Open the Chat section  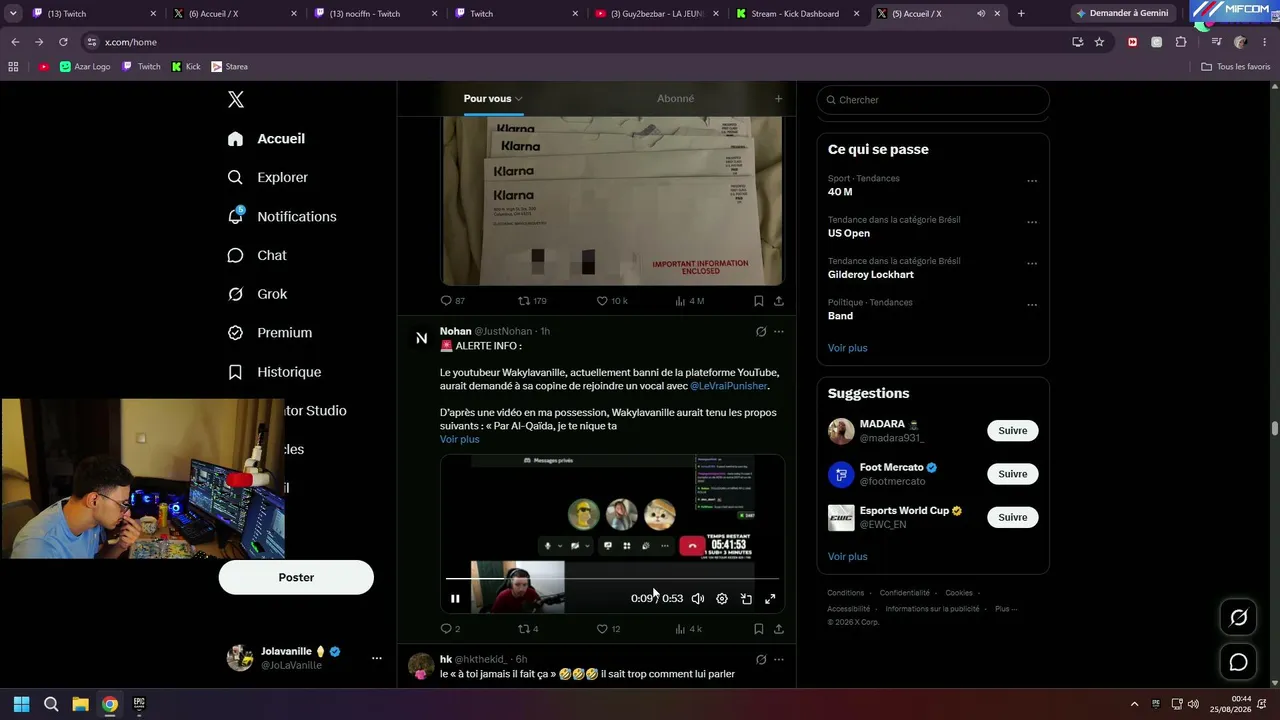pos(257,255)
